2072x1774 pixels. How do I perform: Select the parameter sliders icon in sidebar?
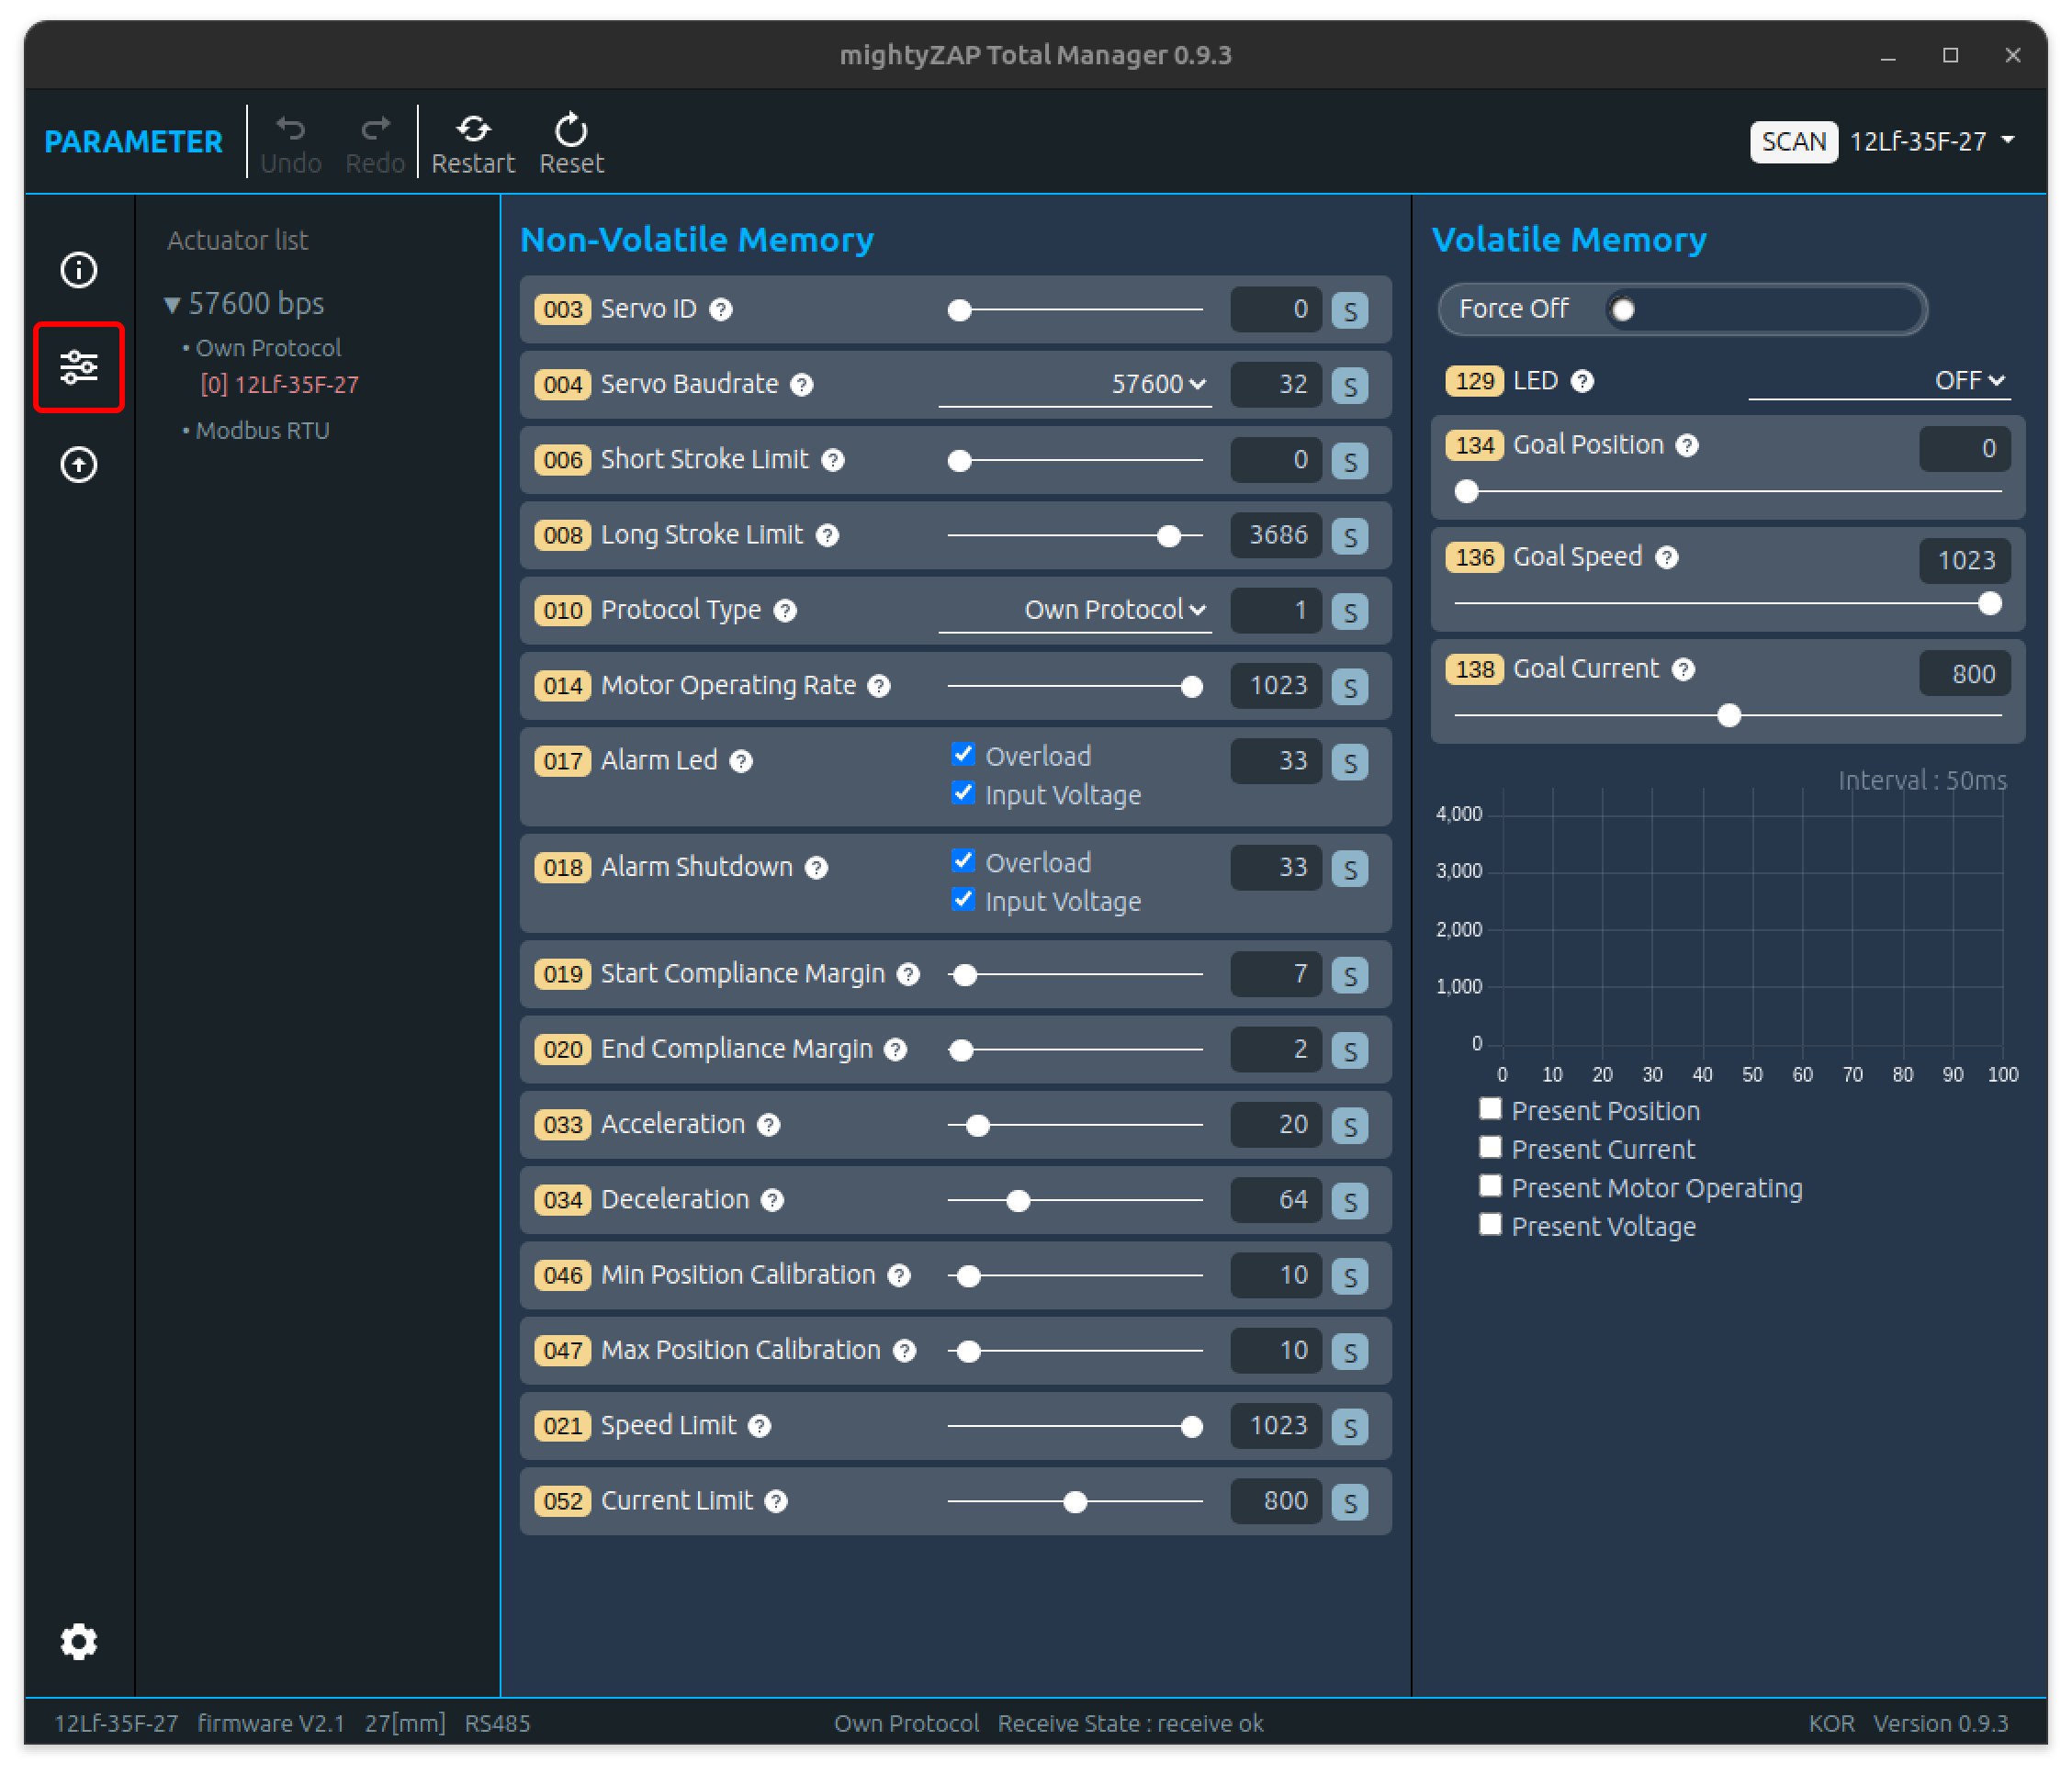point(80,367)
